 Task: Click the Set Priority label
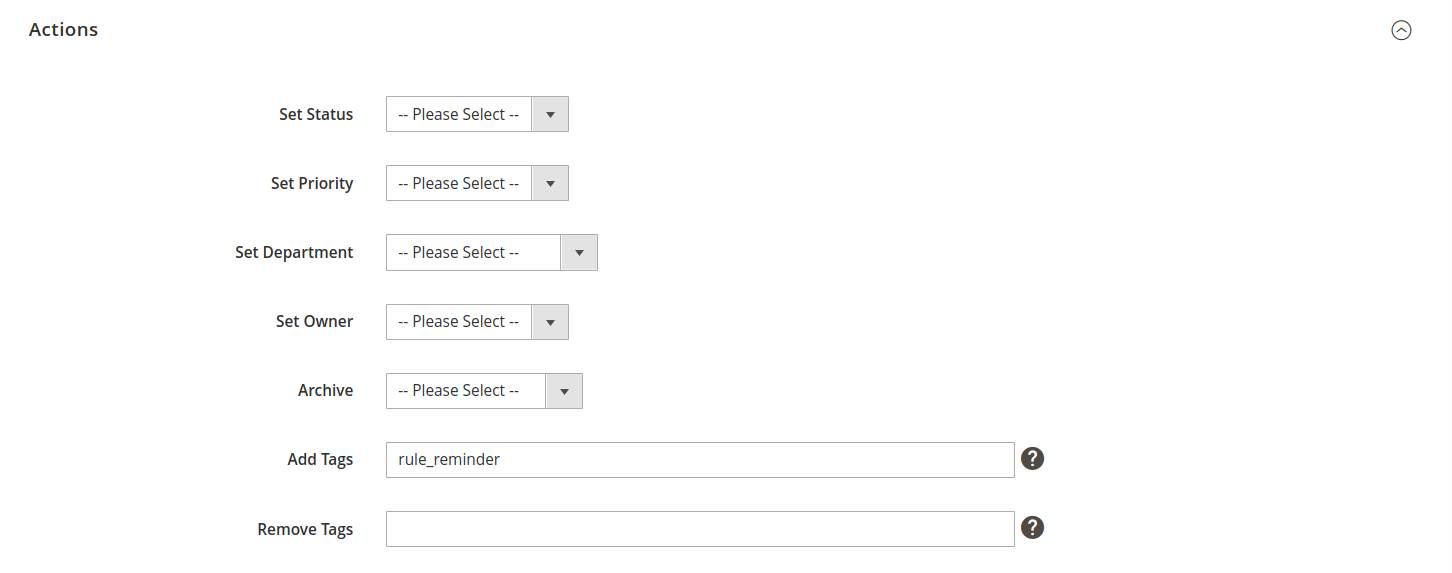(312, 183)
